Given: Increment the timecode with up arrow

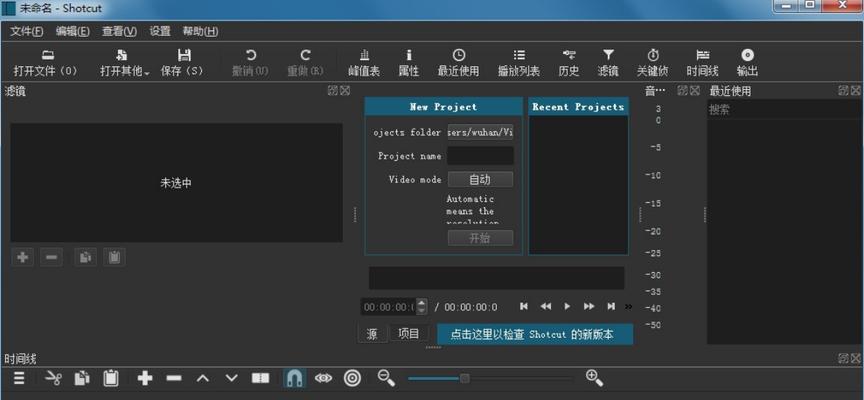Looking at the screenshot, I should [422, 302].
